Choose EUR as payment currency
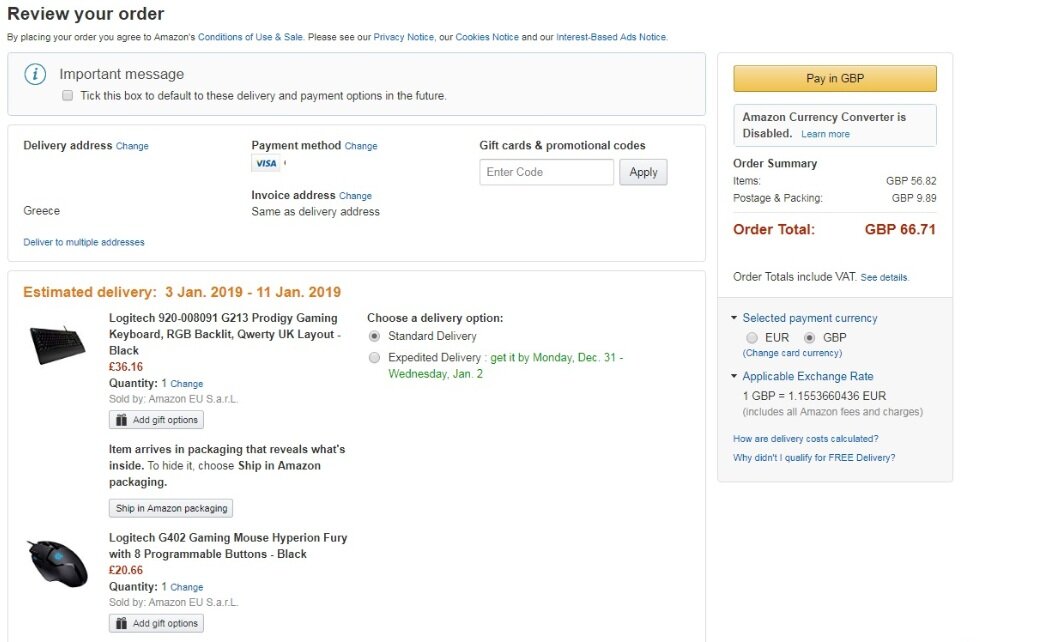The width and height of the screenshot is (1063, 642). tap(752, 338)
